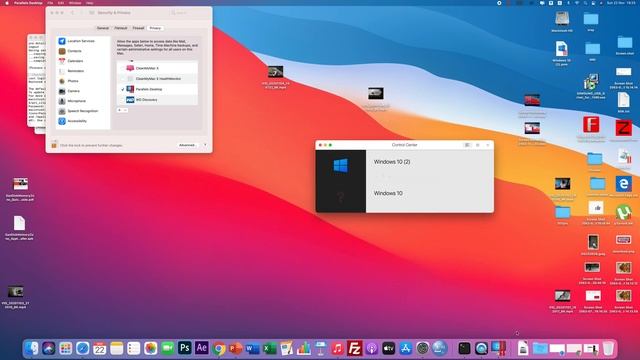The width and height of the screenshot is (640, 360).
Task: Switch to the Firewall tab
Action: coord(138,28)
